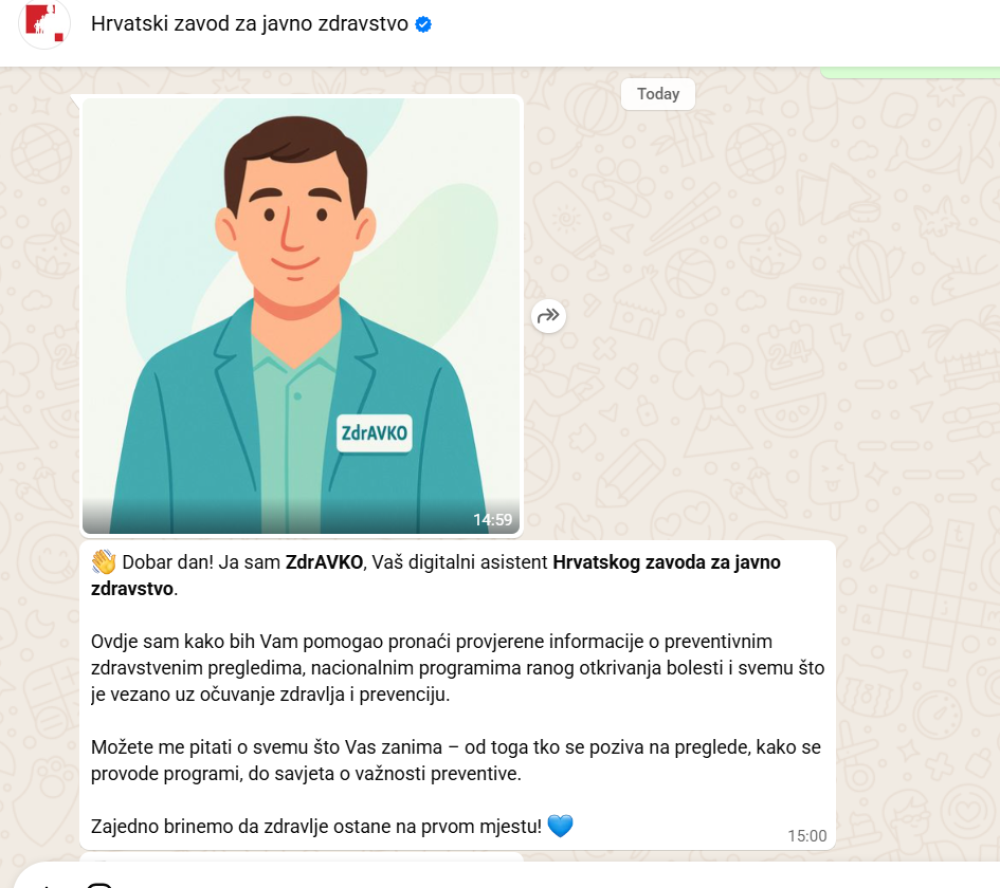Click the paragraph starting with Možete me pitati
1000x888 pixels.
(455, 760)
